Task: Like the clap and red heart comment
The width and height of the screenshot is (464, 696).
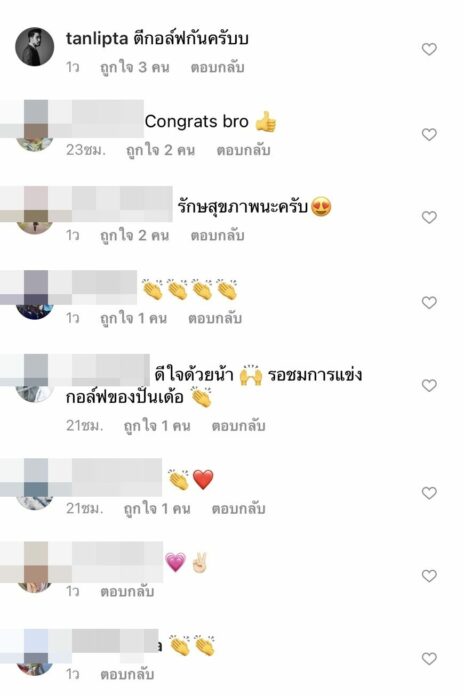Action: [429, 493]
